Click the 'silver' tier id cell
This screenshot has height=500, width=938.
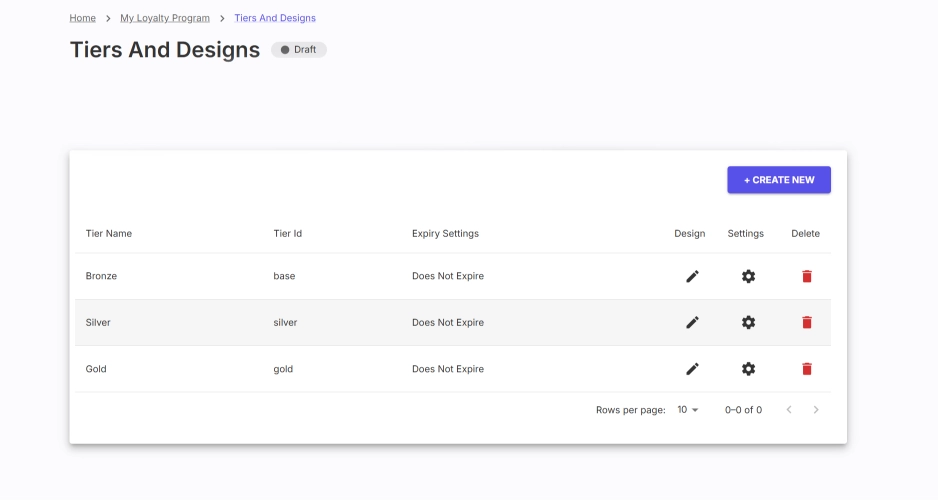click(285, 322)
